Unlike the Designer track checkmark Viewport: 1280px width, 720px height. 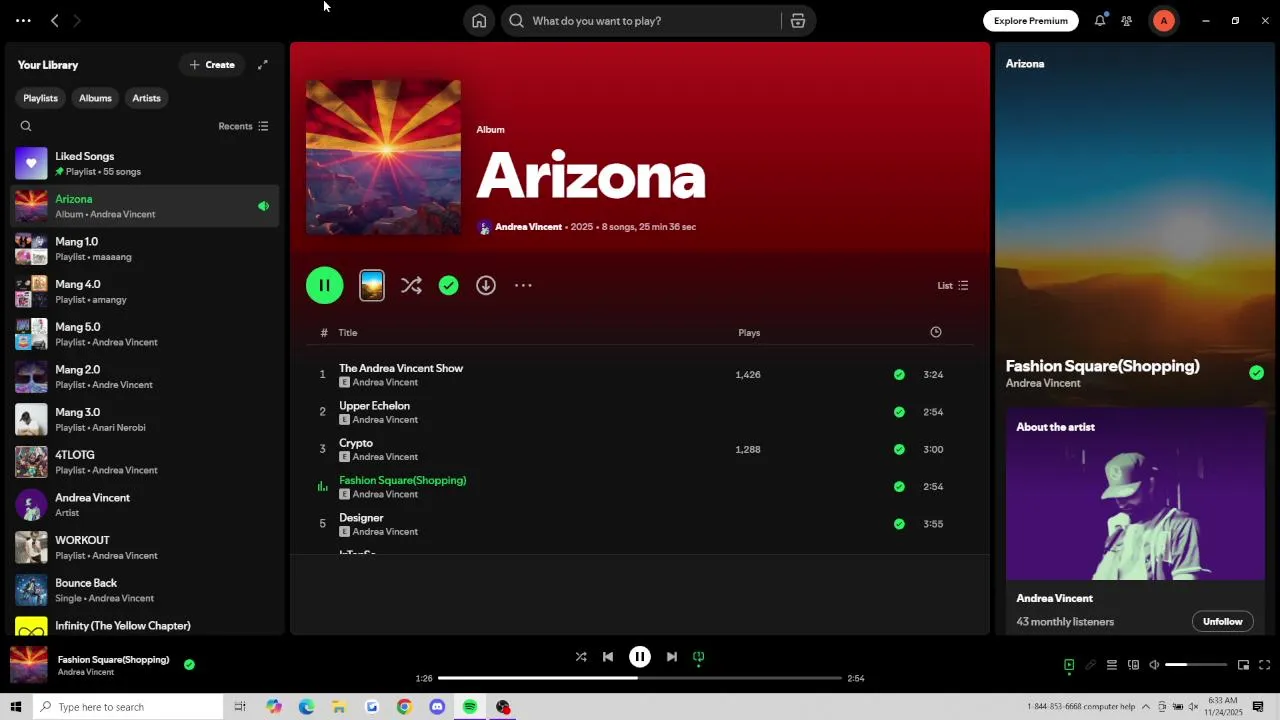899,524
